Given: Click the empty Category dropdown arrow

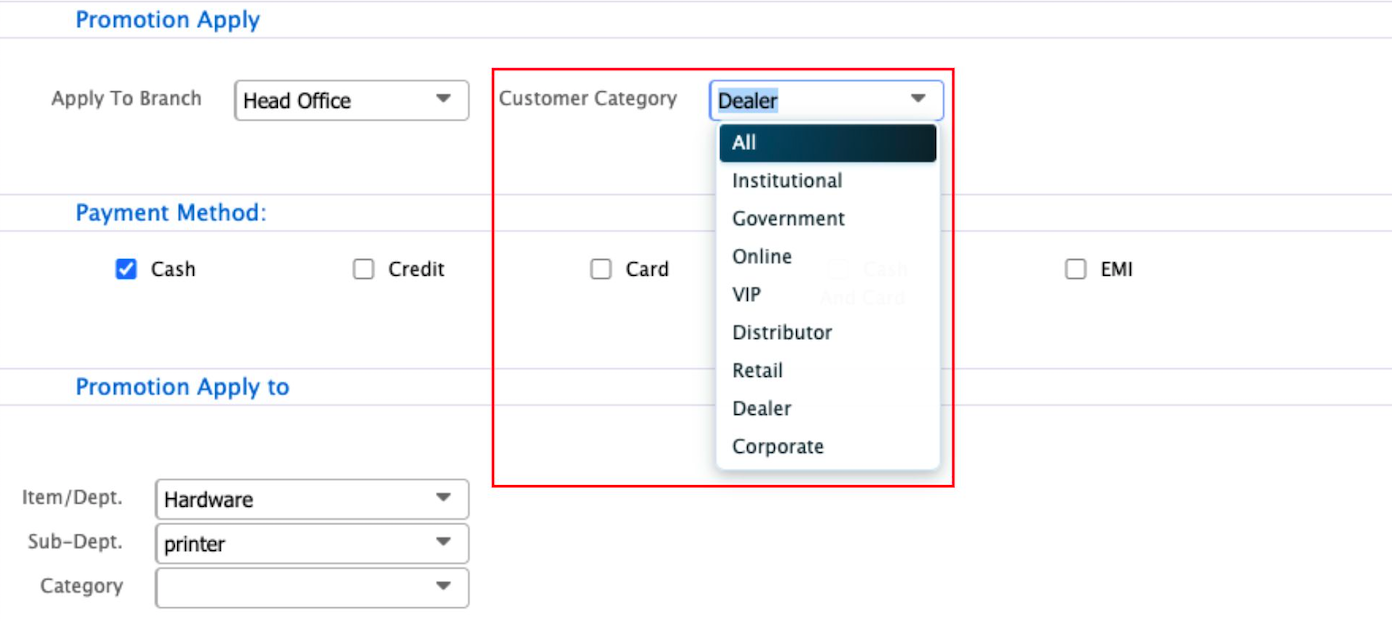Looking at the screenshot, I should 443,587.
